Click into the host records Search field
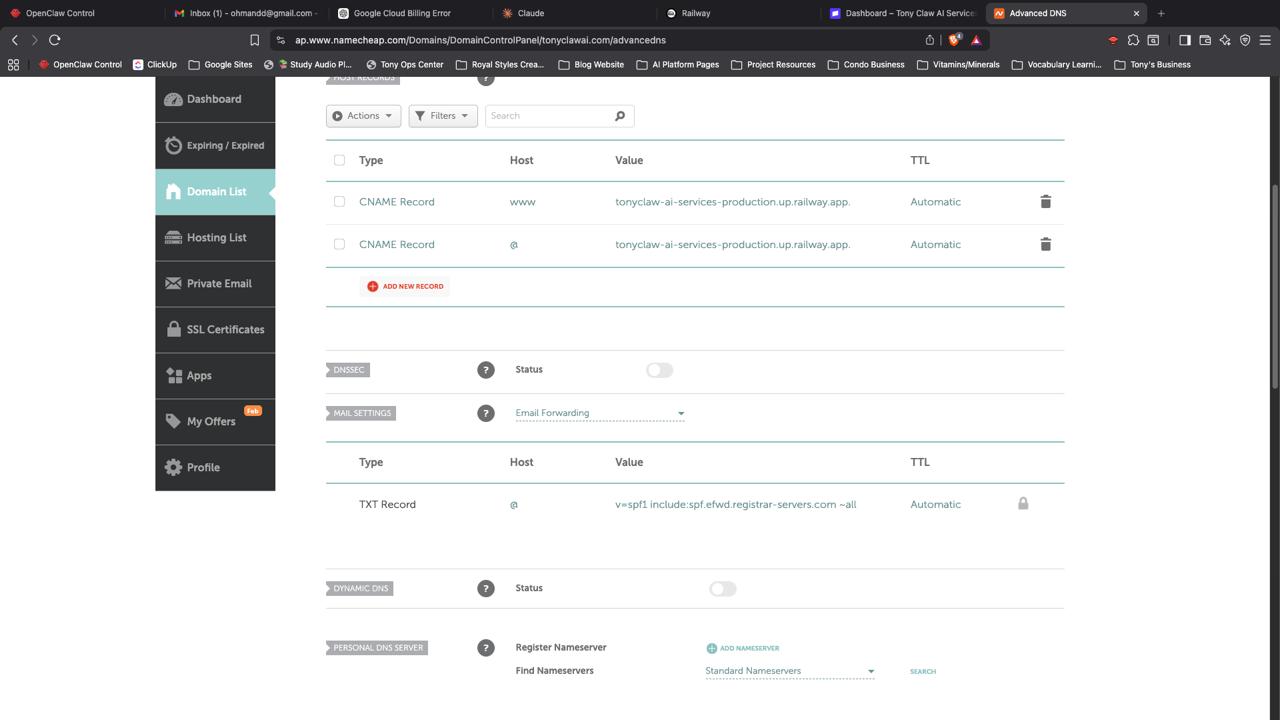The image size is (1280, 720). click(x=548, y=116)
